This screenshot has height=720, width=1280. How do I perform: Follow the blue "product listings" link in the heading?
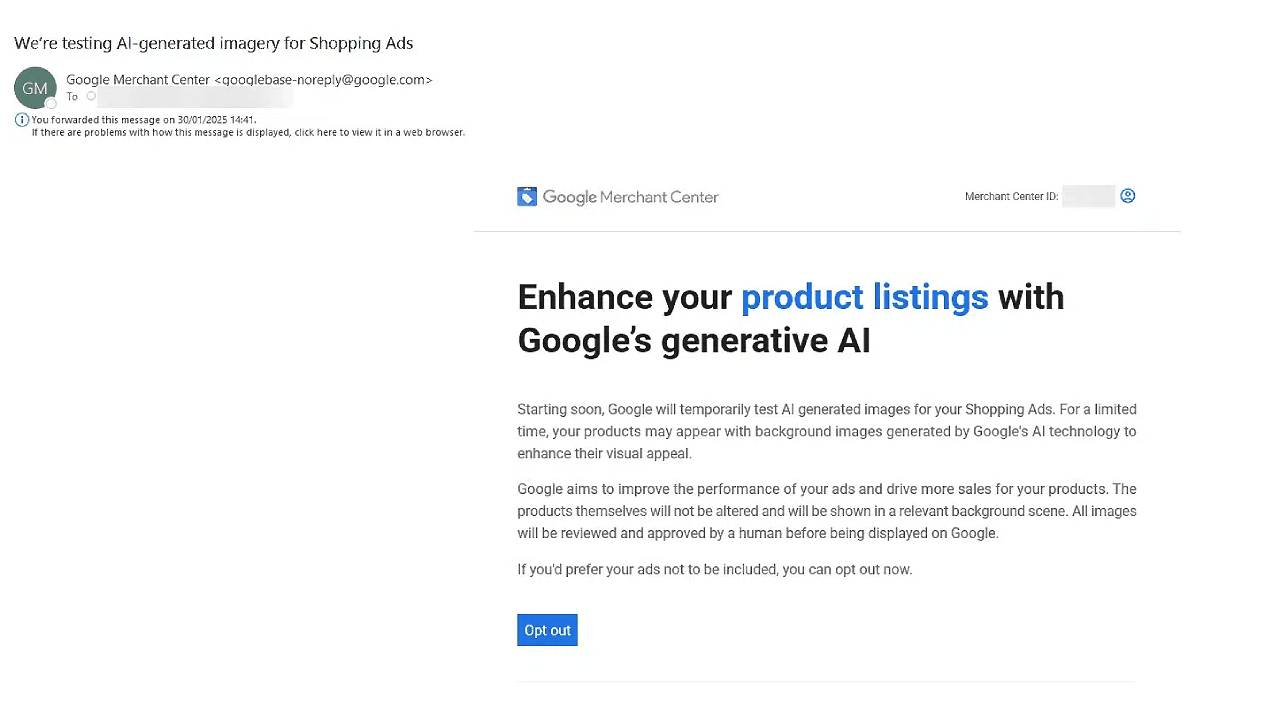pyautogui.click(x=864, y=297)
